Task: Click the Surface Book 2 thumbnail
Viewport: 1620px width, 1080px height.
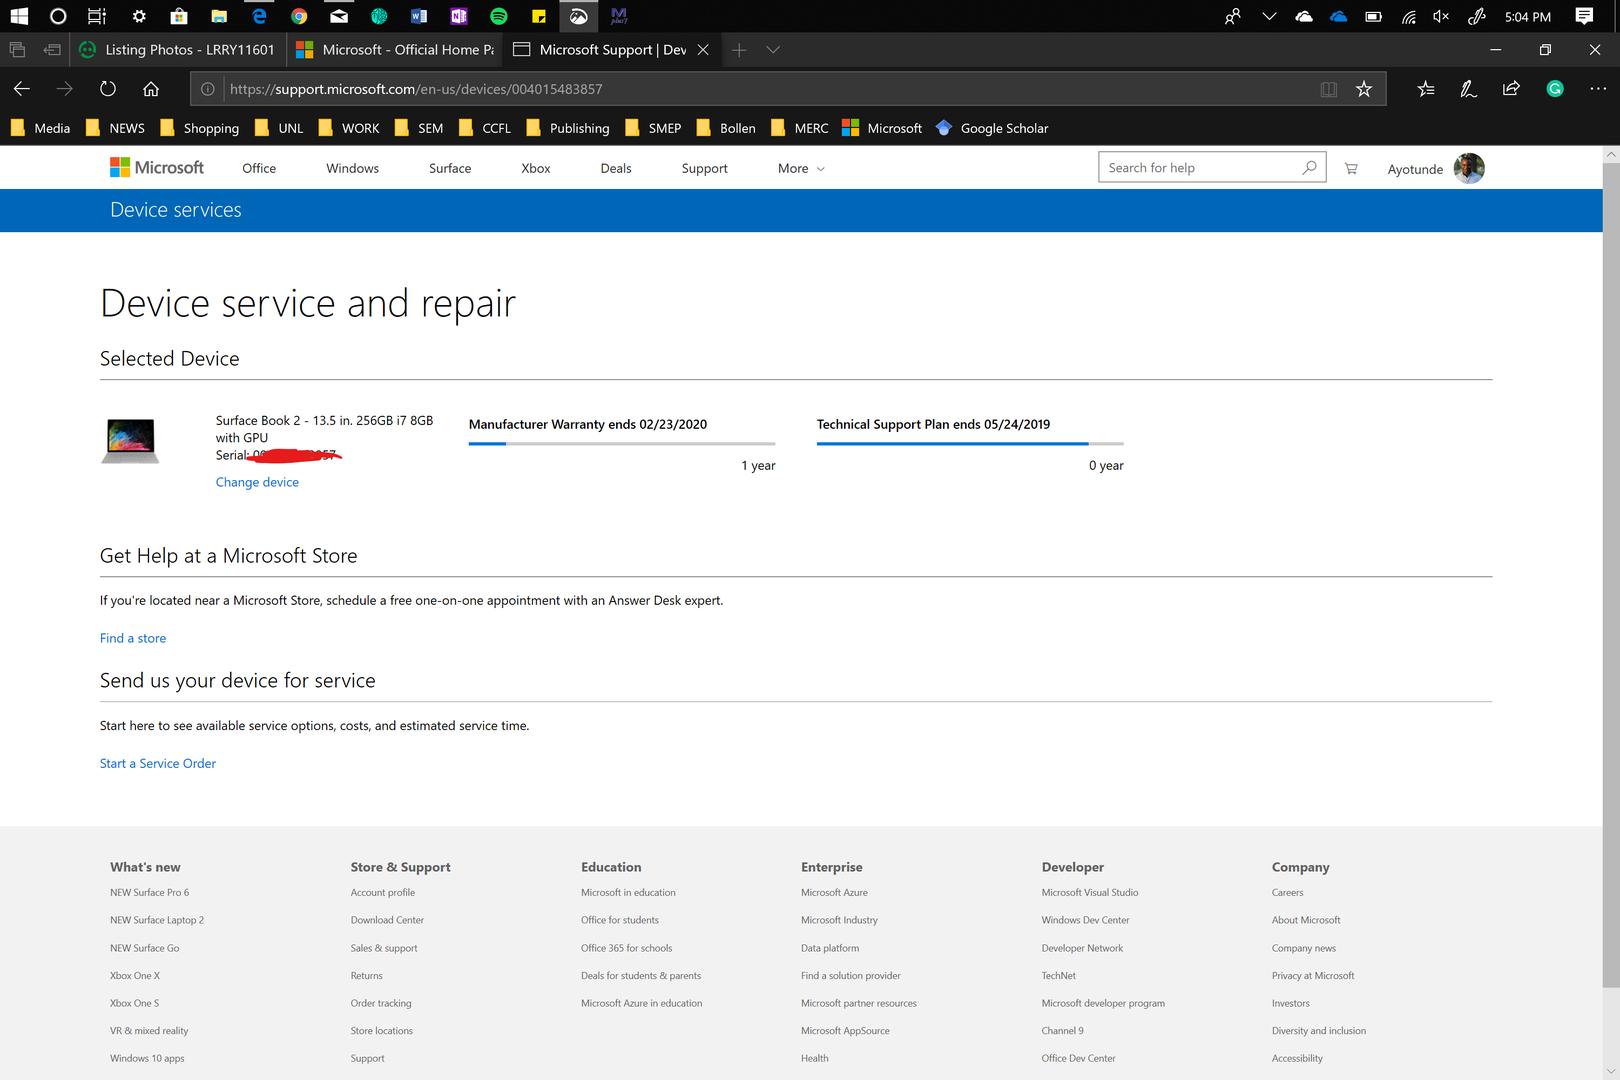Action: point(130,440)
